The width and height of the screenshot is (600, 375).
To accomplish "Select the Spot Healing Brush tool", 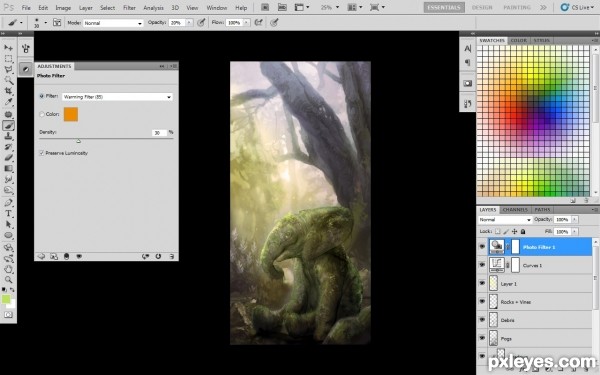I will (8, 114).
